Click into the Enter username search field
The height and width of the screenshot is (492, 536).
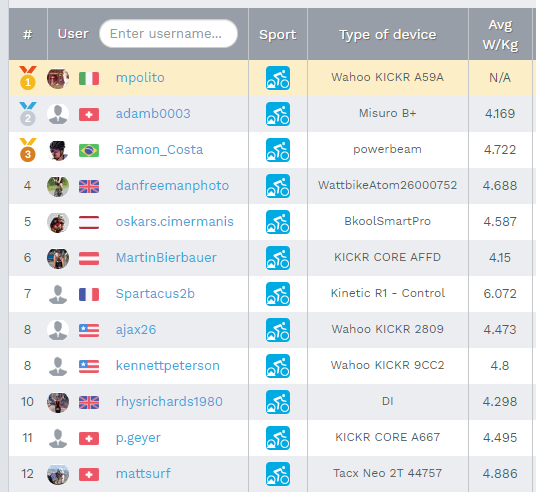(168, 34)
